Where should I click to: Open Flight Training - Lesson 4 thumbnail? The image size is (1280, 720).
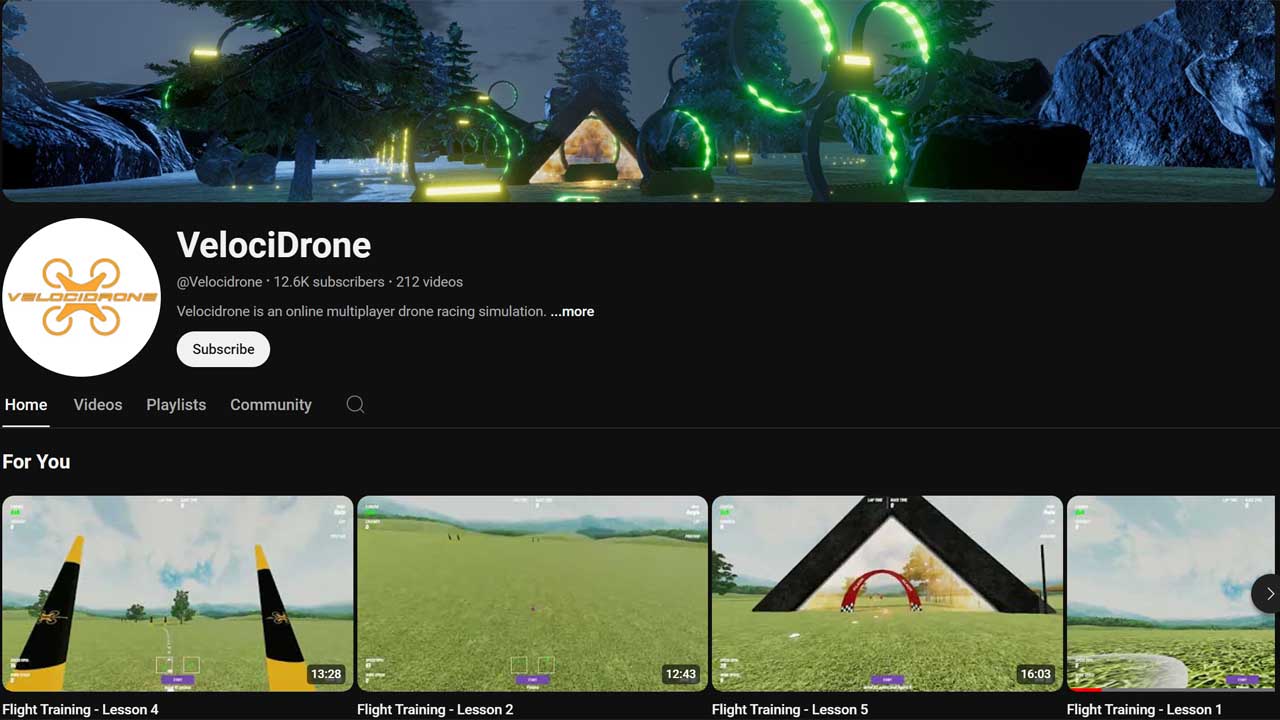coord(178,593)
